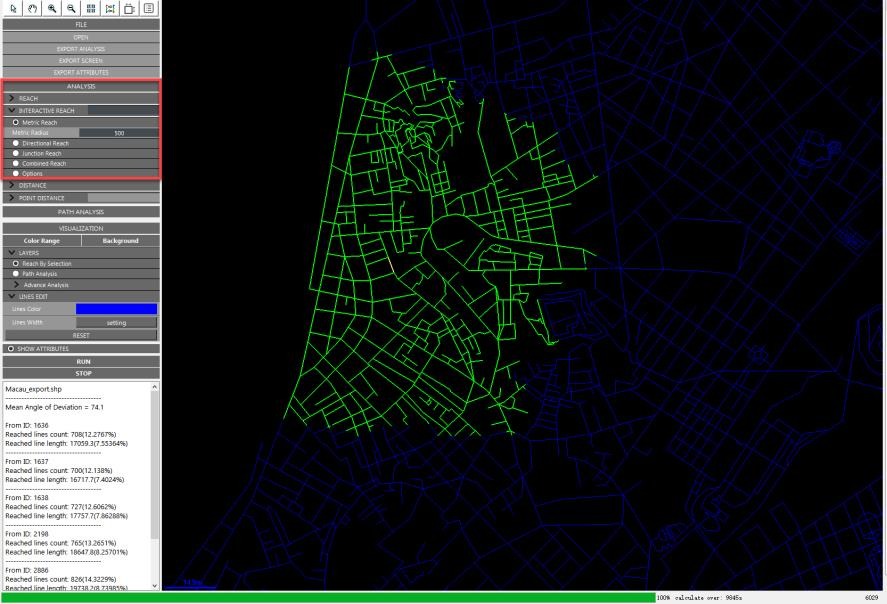Click EXPORT SCREEN
Image resolution: width=887 pixels, height=604 pixels.
[81, 61]
